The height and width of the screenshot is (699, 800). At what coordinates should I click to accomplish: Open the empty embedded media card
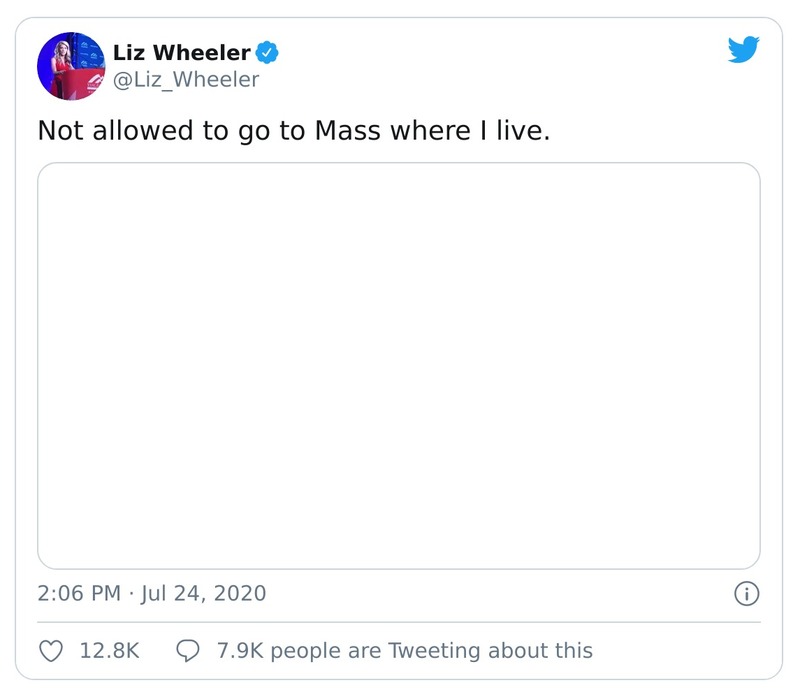(399, 366)
